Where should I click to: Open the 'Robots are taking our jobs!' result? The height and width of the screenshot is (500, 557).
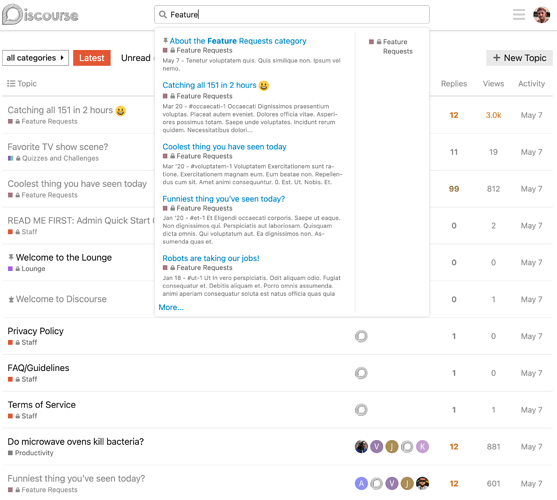point(211,258)
